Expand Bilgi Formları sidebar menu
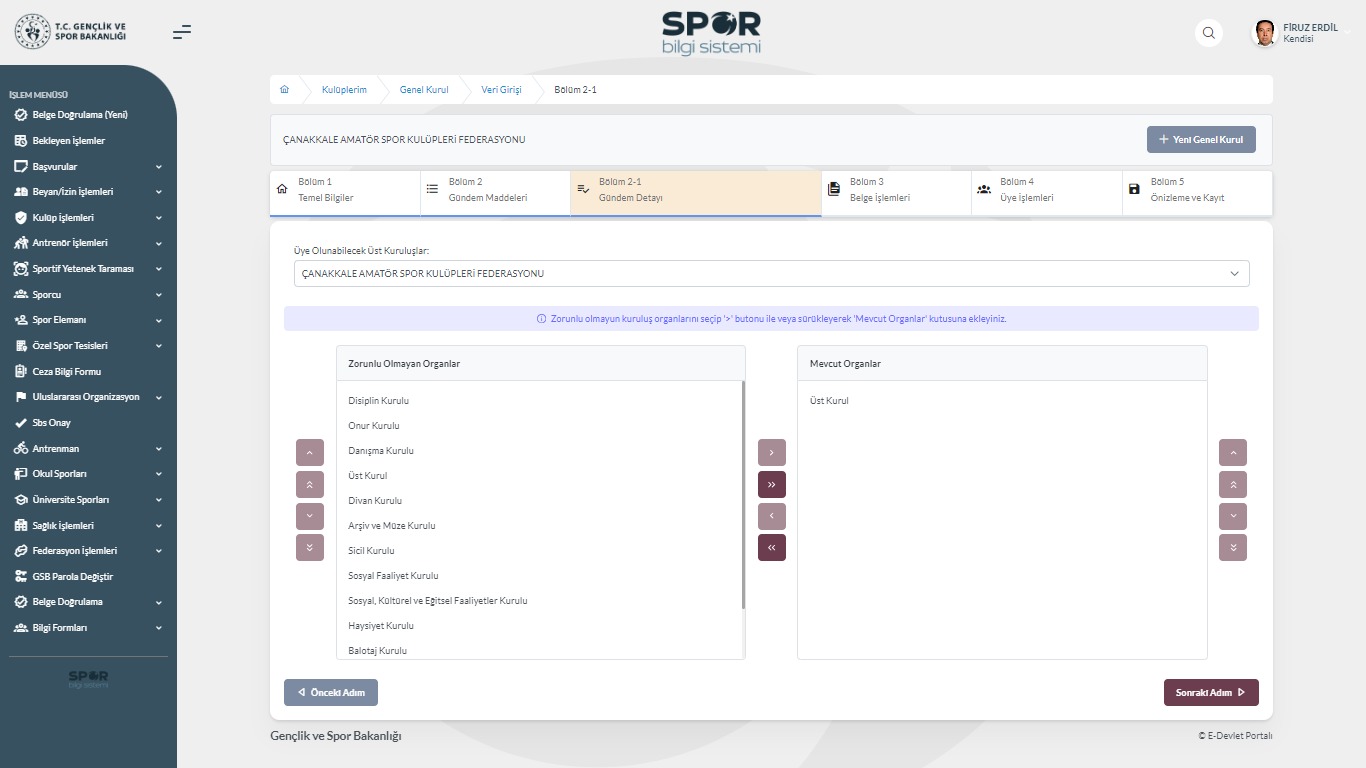 (x=88, y=628)
